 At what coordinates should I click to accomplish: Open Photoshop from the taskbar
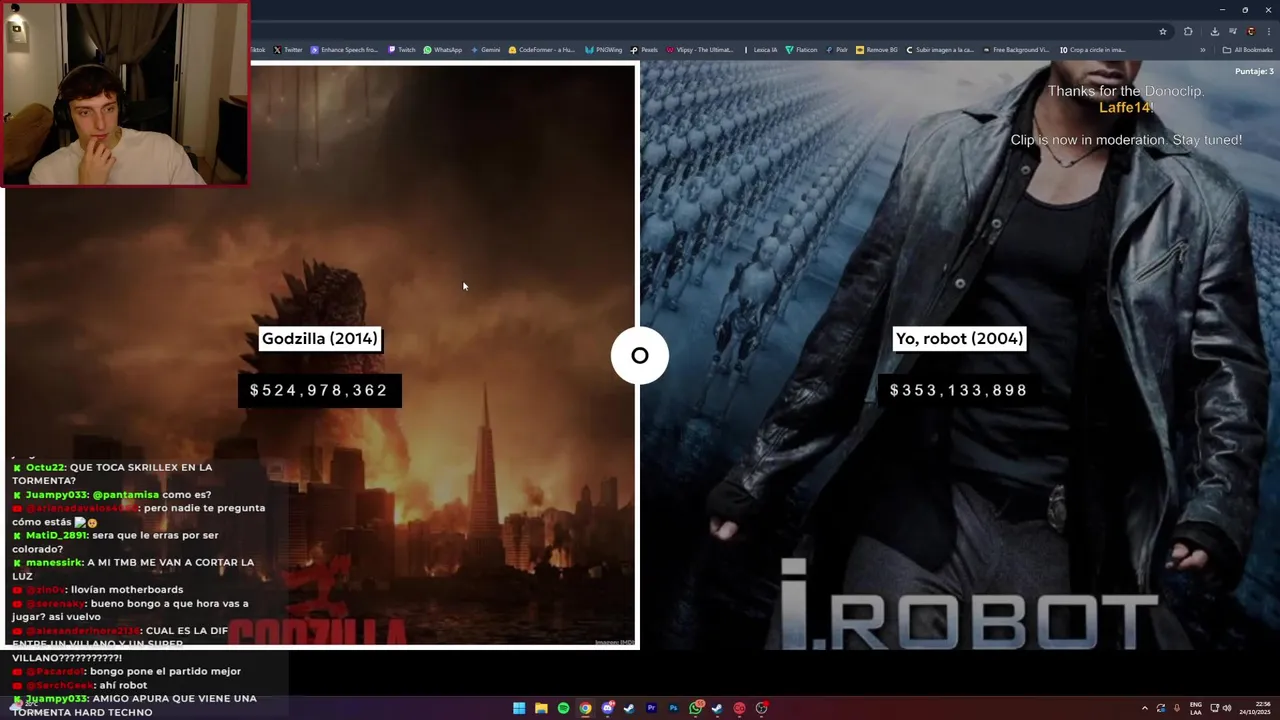[x=673, y=708]
